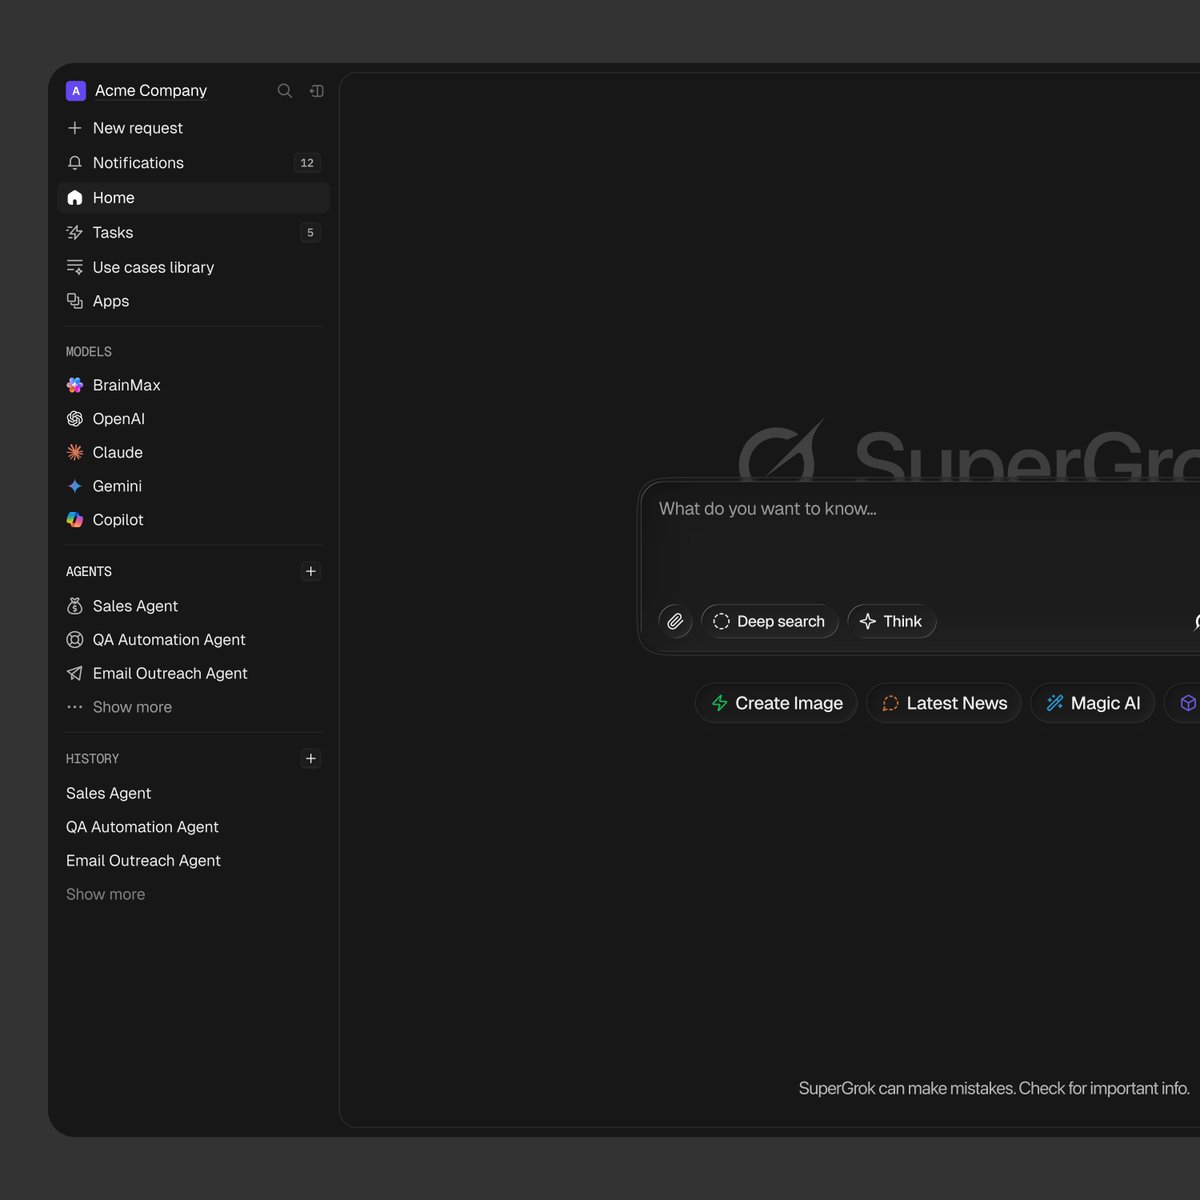Image resolution: width=1200 pixels, height=1200 pixels.
Task: Attach a file with the paperclip icon
Action: [676, 621]
